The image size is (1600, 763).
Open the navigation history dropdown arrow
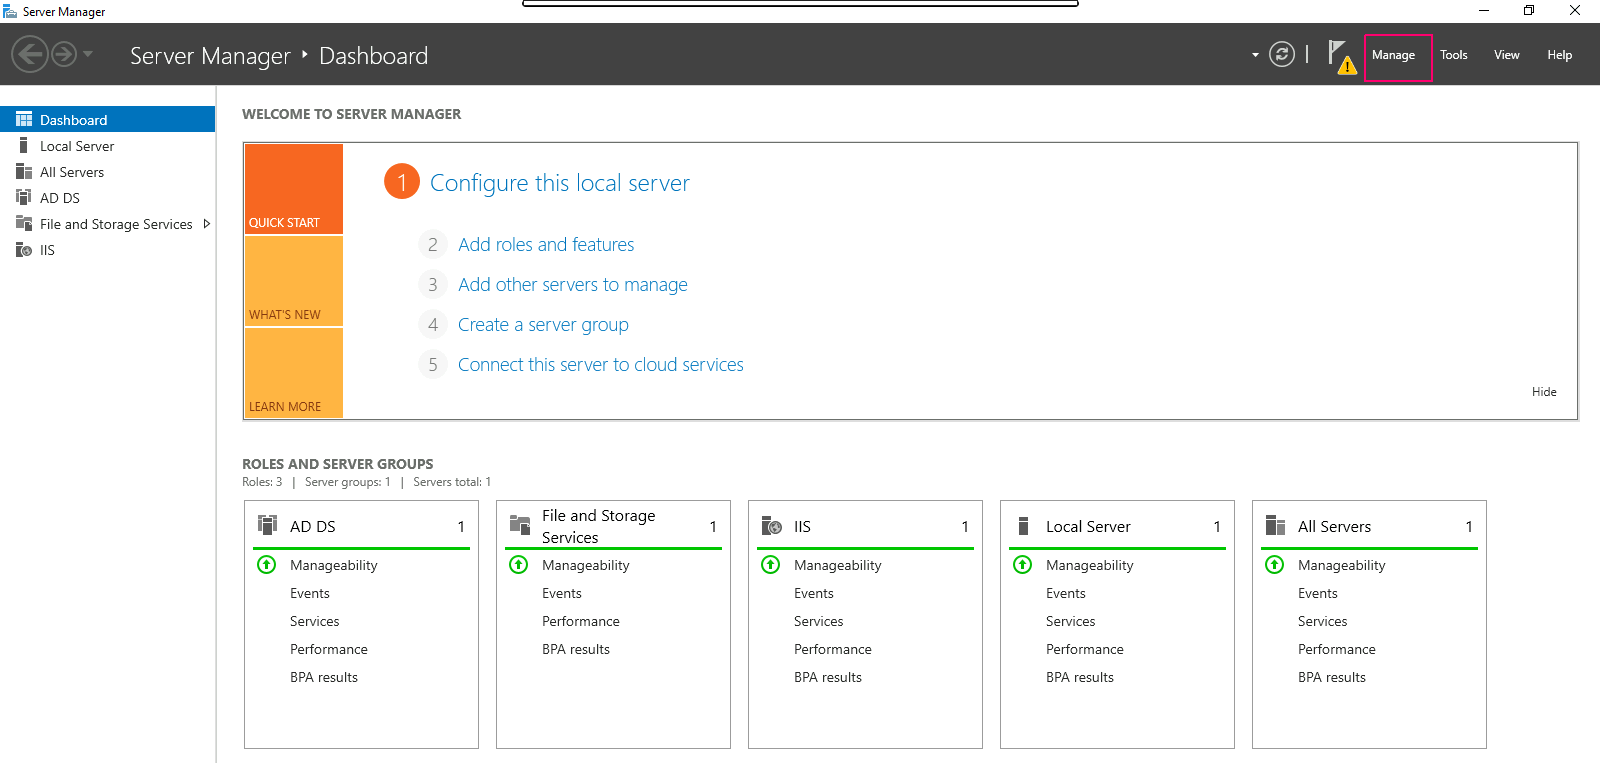pos(88,54)
